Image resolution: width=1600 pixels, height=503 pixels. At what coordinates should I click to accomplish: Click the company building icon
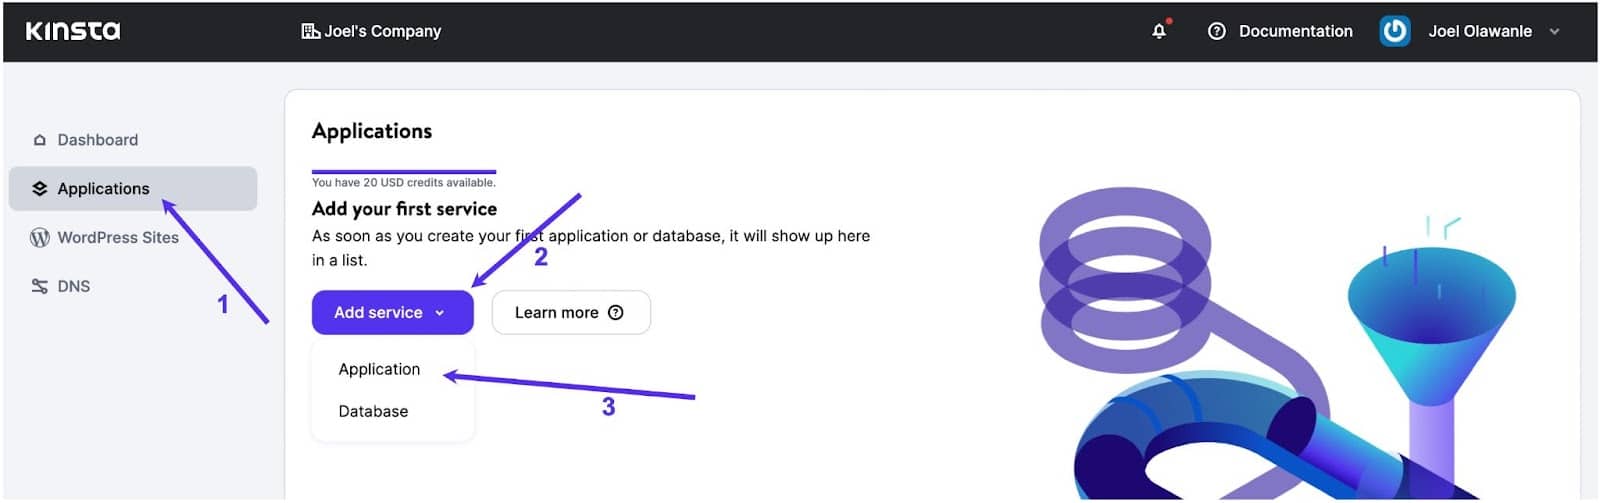pos(310,31)
